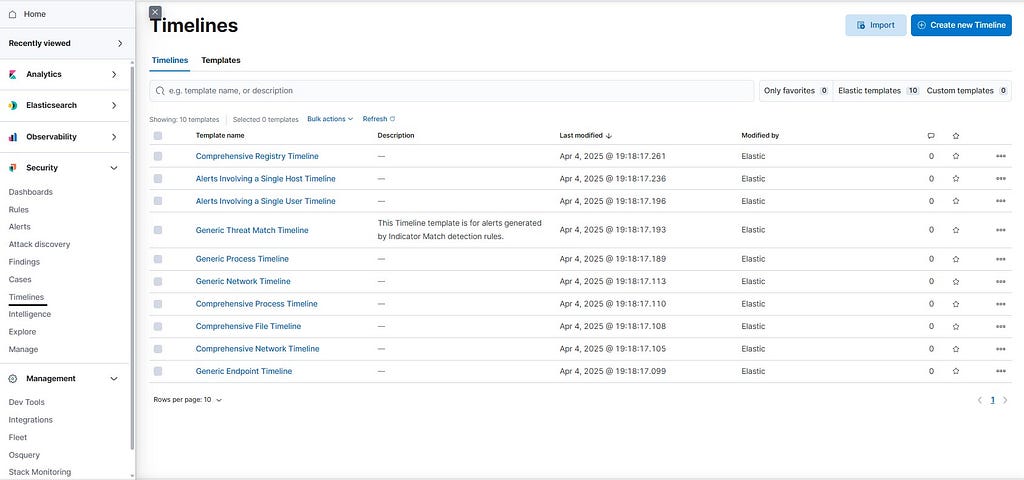Open Dashboards in Security menu

[x=31, y=192]
